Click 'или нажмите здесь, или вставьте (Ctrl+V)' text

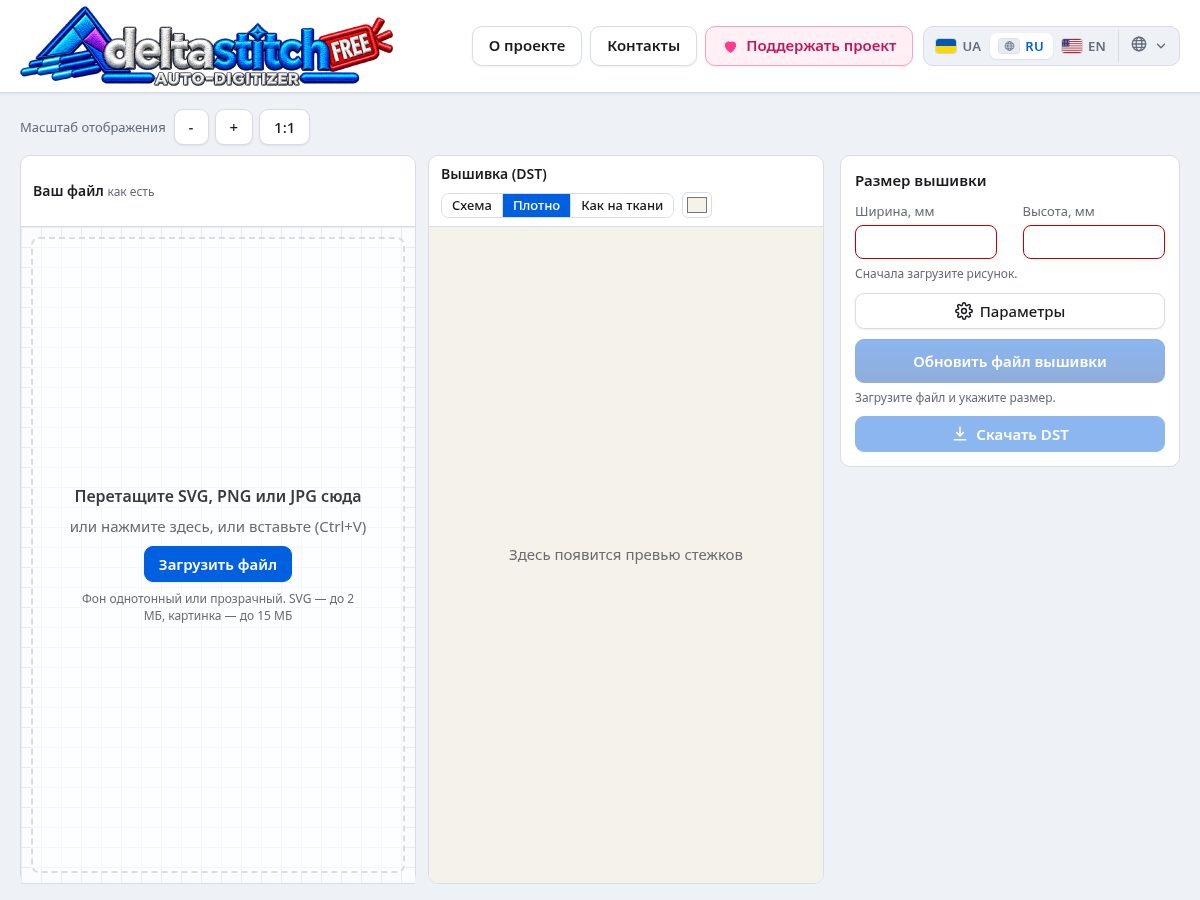(218, 527)
